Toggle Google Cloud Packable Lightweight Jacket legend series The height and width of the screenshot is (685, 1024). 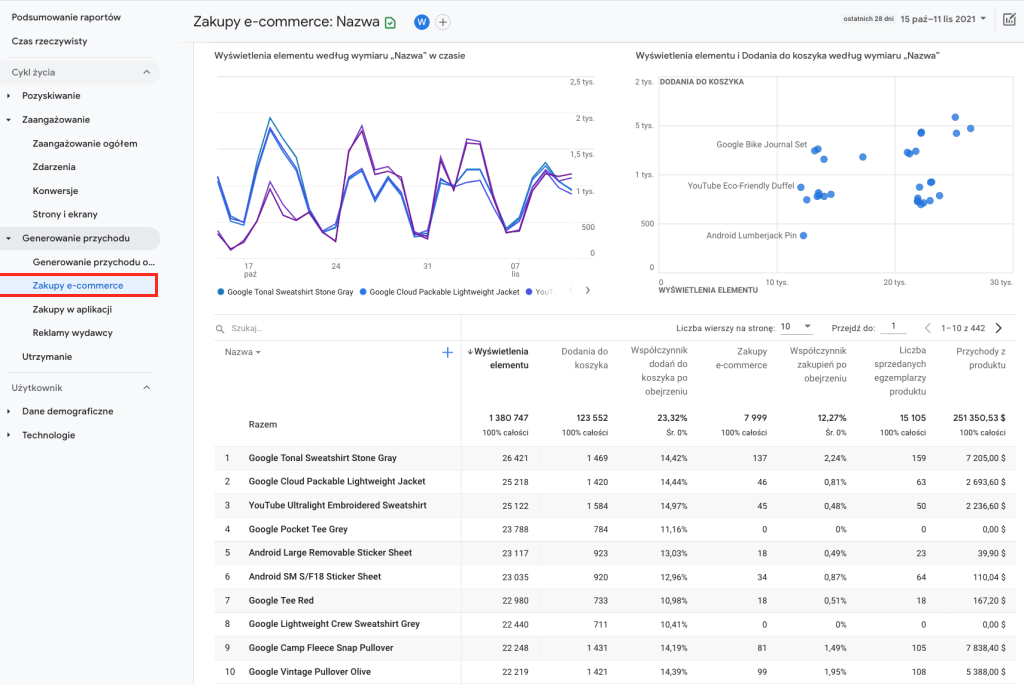(x=440, y=292)
